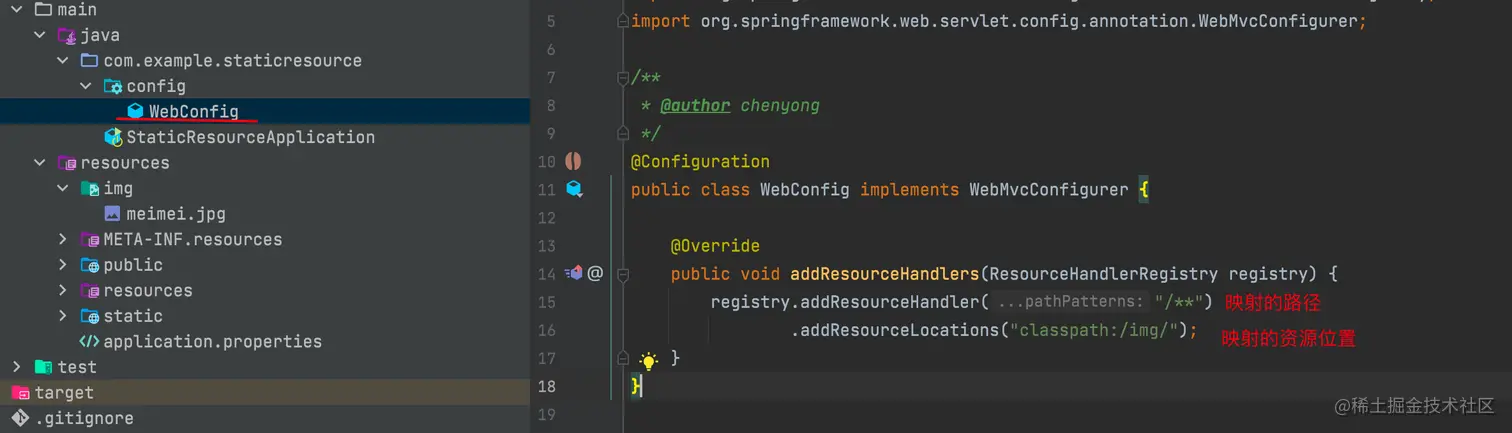Click the meimei.jpg image file icon
1512x433 pixels.
click(x=113, y=214)
